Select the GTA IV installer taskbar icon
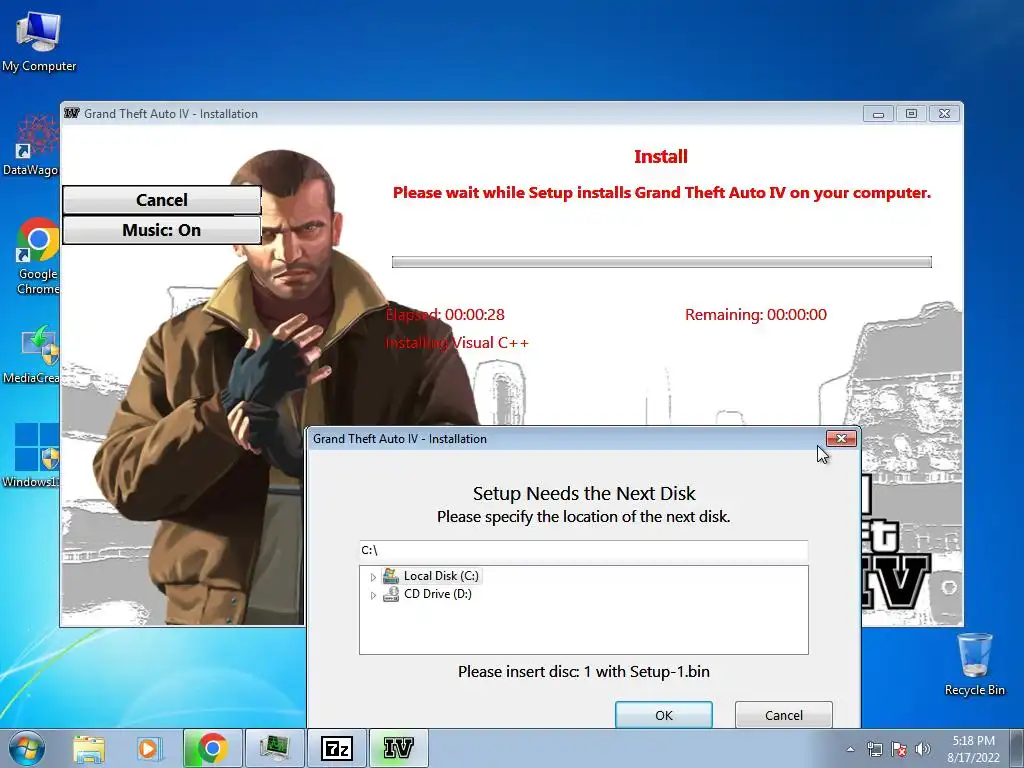 pos(398,748)
